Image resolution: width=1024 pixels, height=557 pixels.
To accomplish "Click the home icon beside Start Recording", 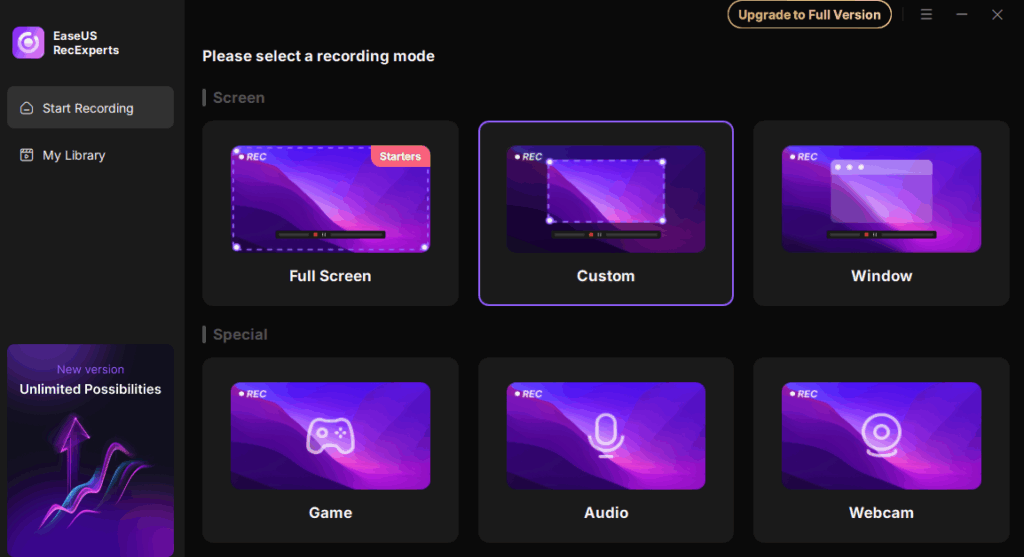I will 27,108.
